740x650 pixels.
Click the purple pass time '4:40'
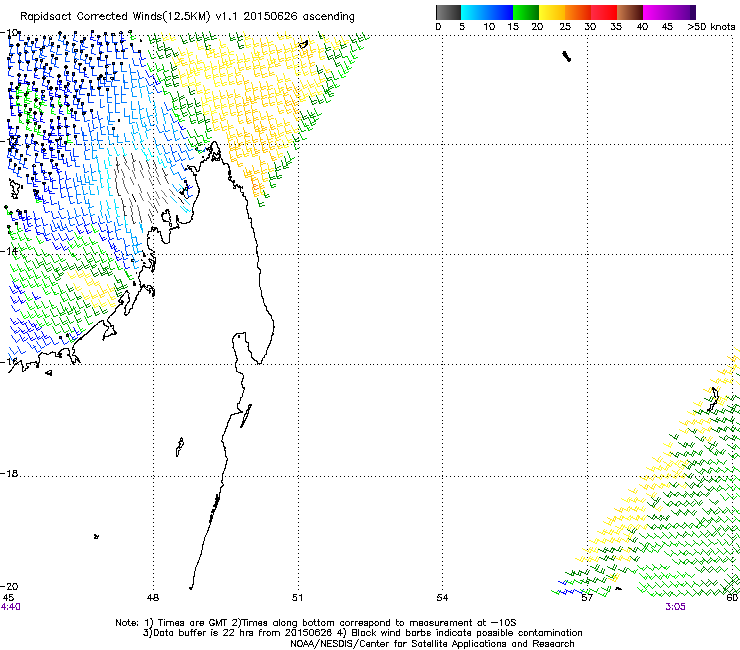click(11, 607)
